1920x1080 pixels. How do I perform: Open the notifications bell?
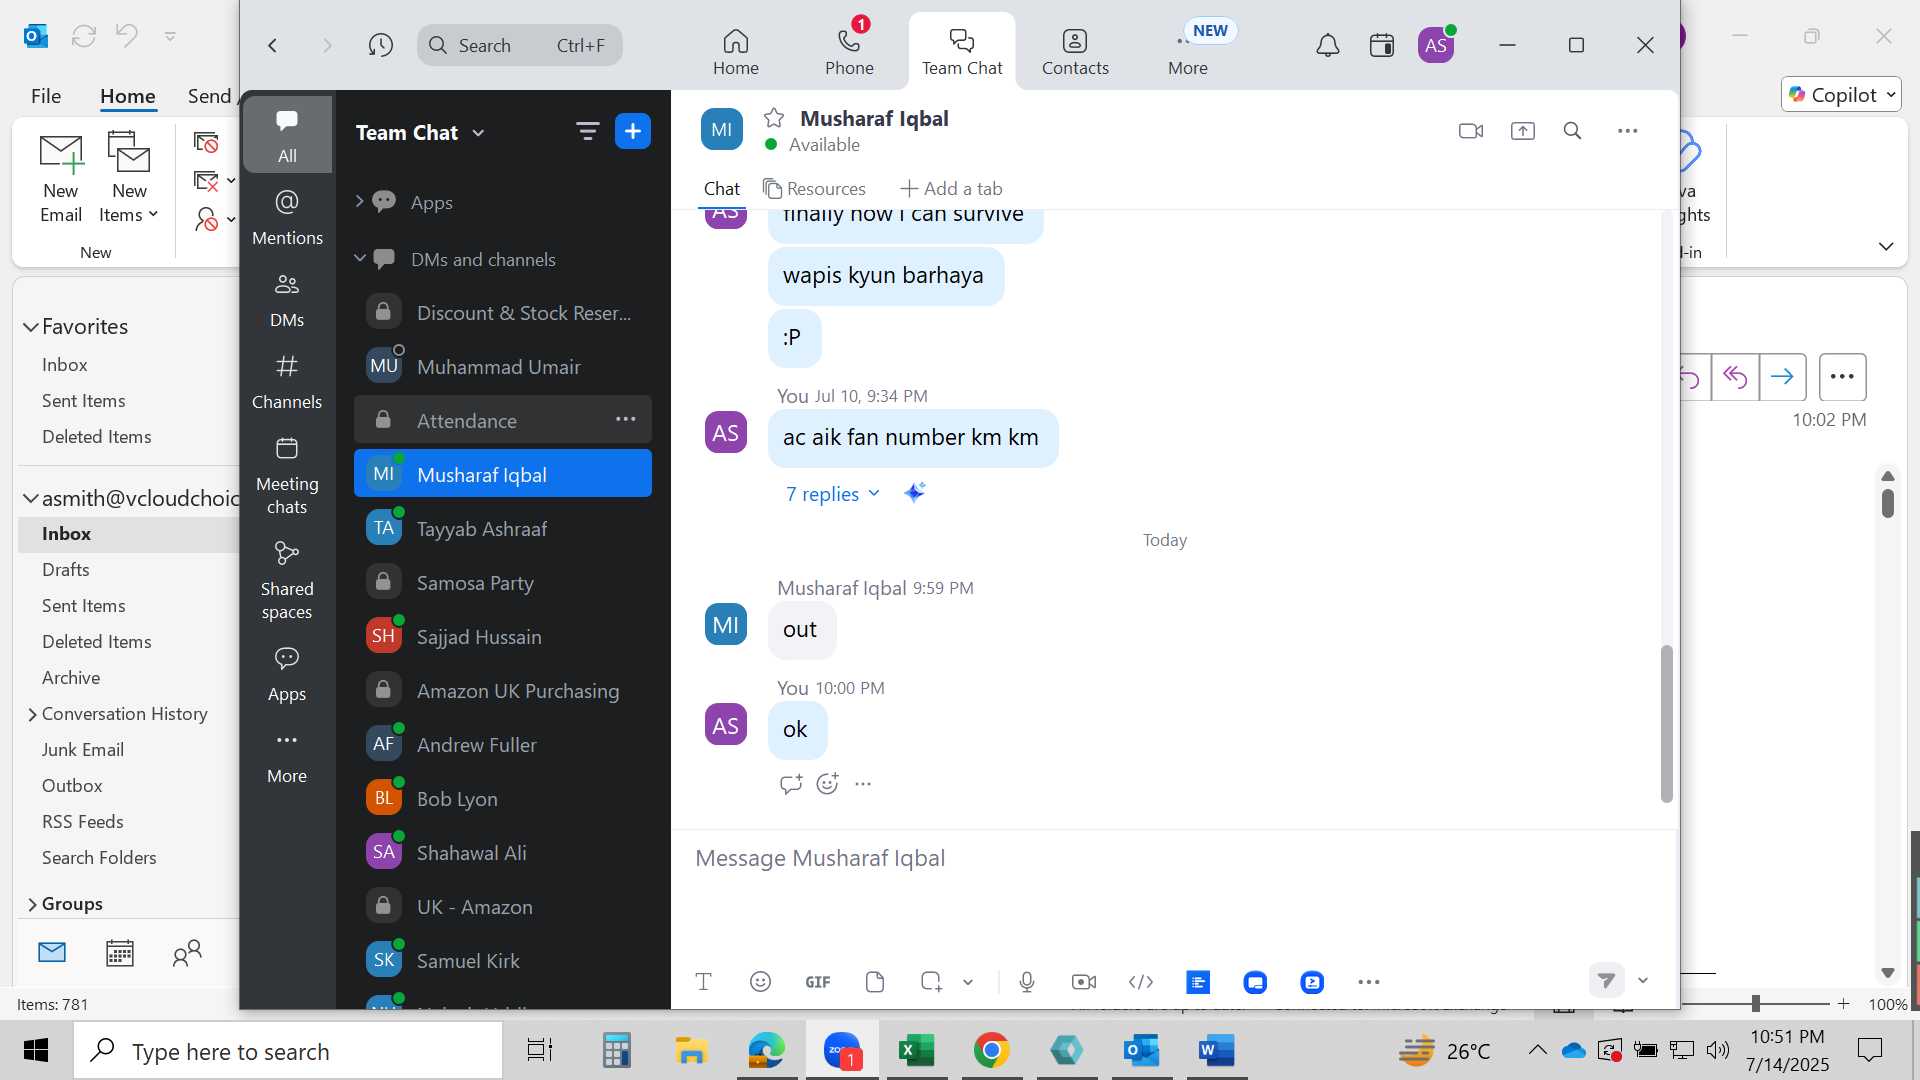1327,45
